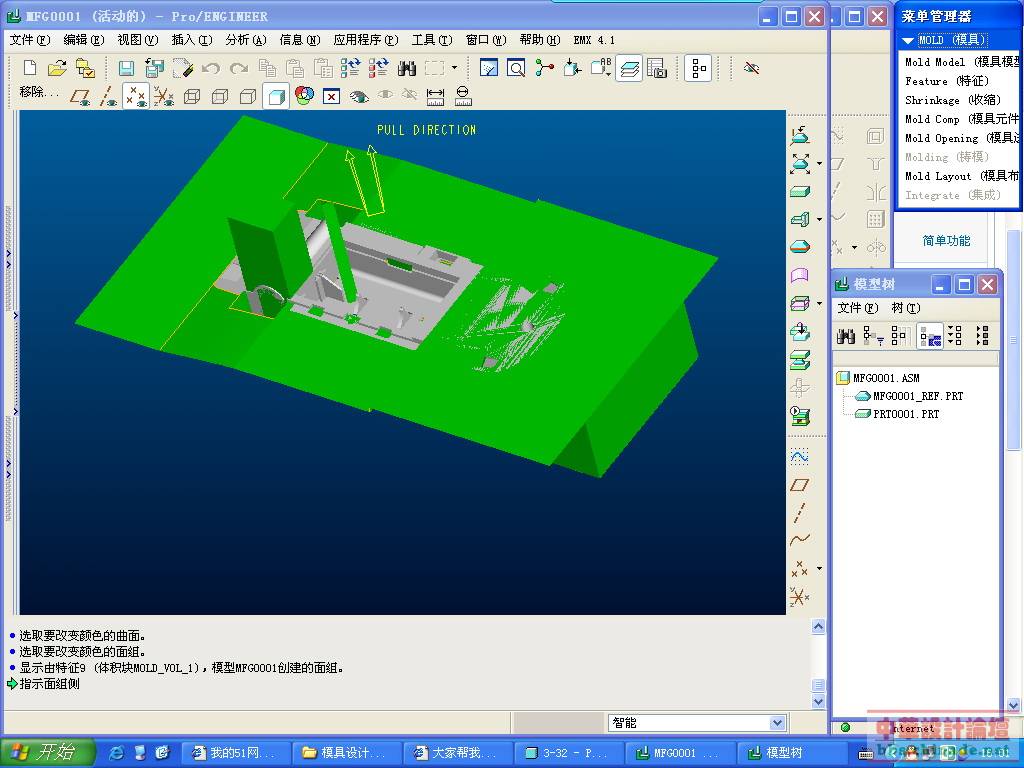
Task: Create a new file with the blank page icon
Action: pyautogui.click(x=30, y=68)
